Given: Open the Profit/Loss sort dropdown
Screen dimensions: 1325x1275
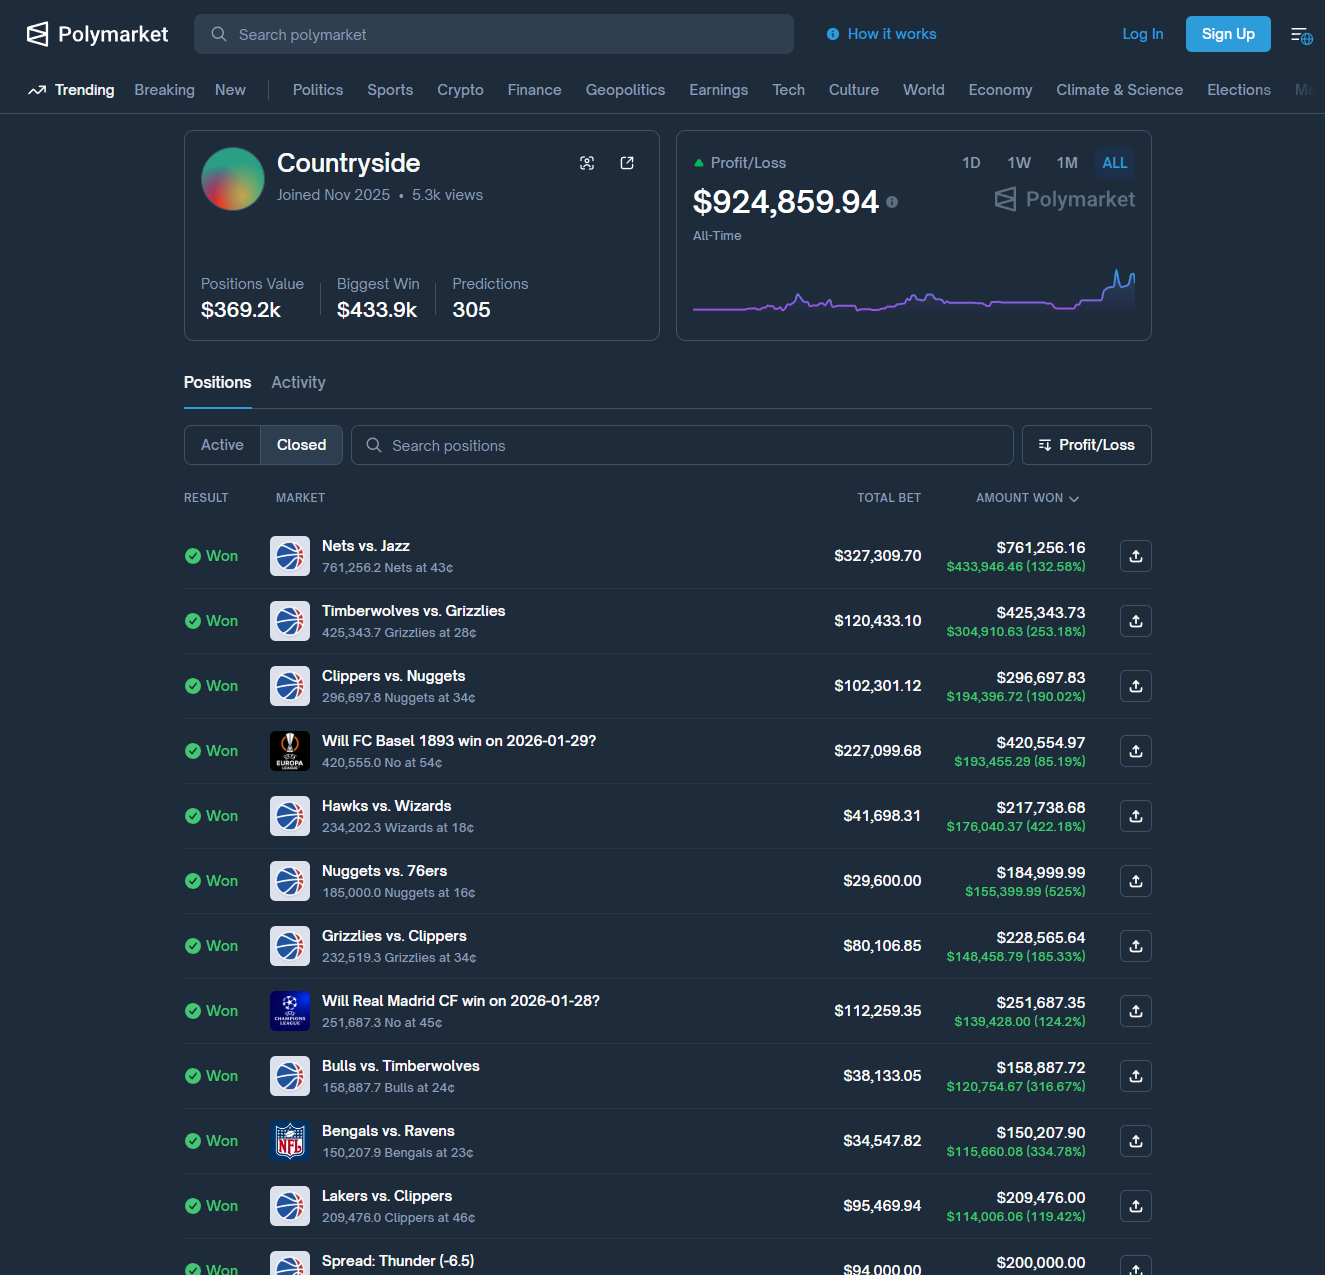Looking at the screenshot, I should point(1086,445).
